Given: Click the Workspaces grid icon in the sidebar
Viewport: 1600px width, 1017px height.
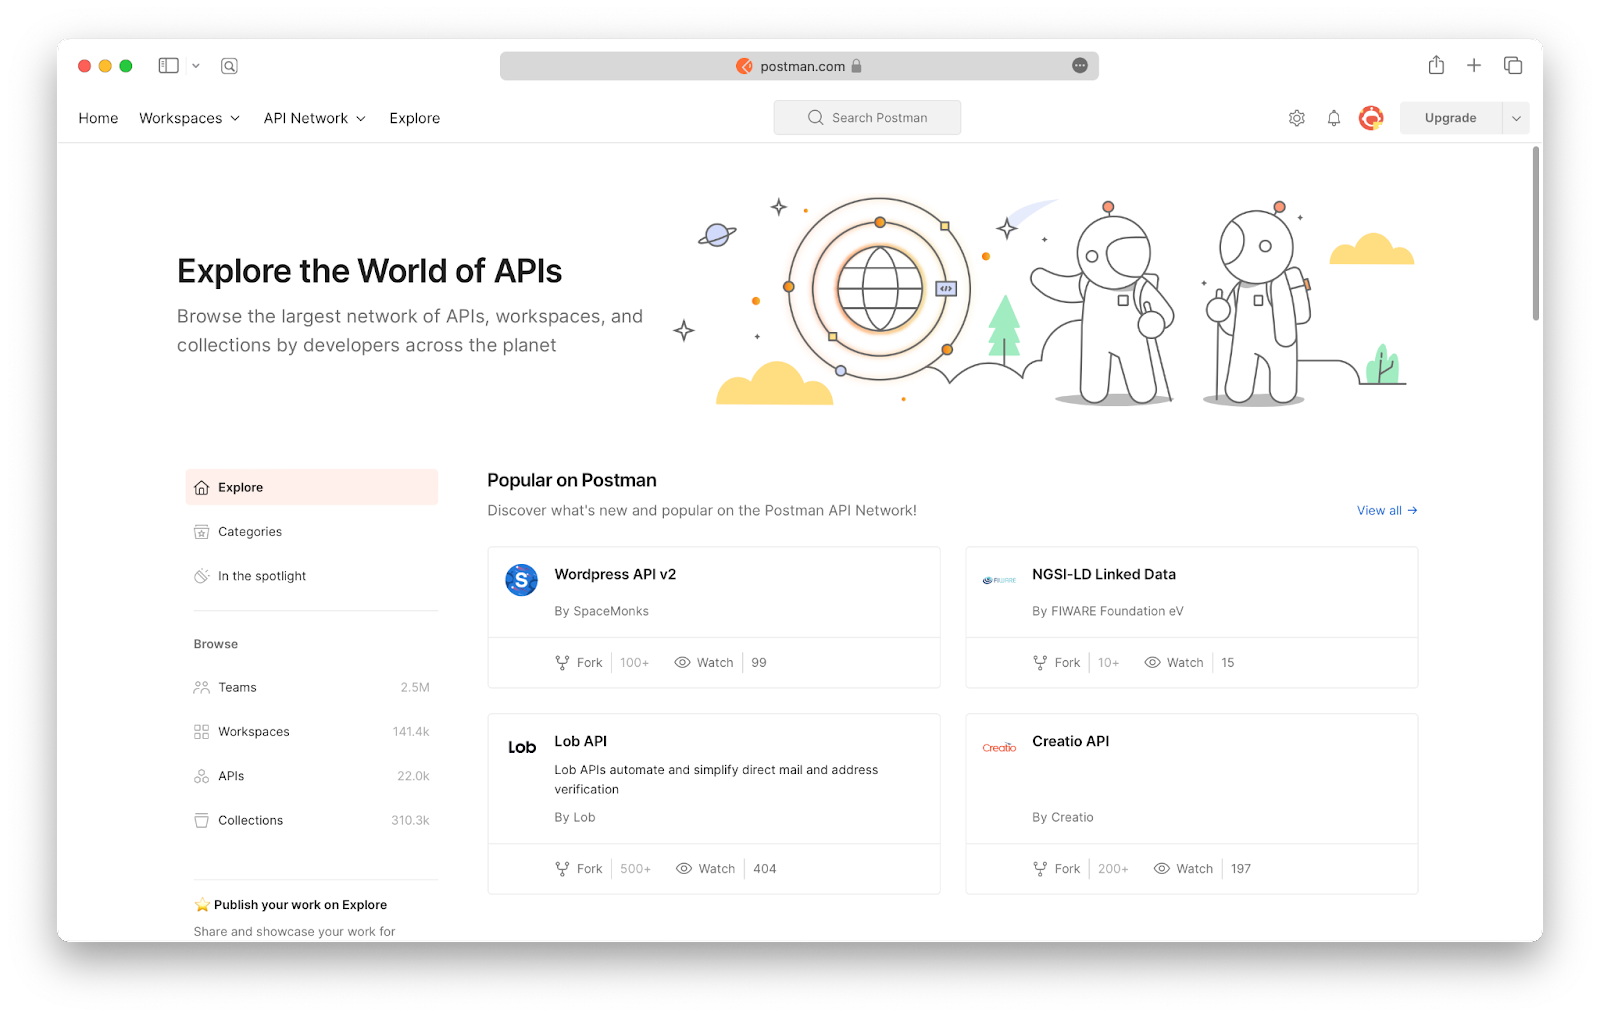Looking at the screenshot, I should [x=201, y=732].
